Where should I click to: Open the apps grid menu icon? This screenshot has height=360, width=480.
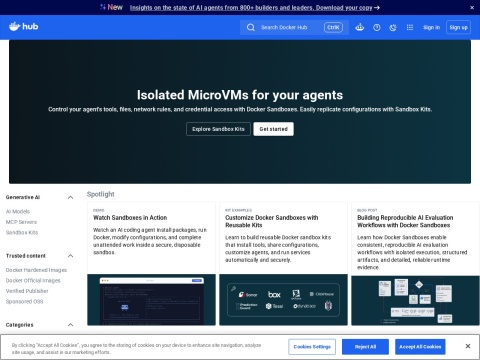[x=410, y=27]
